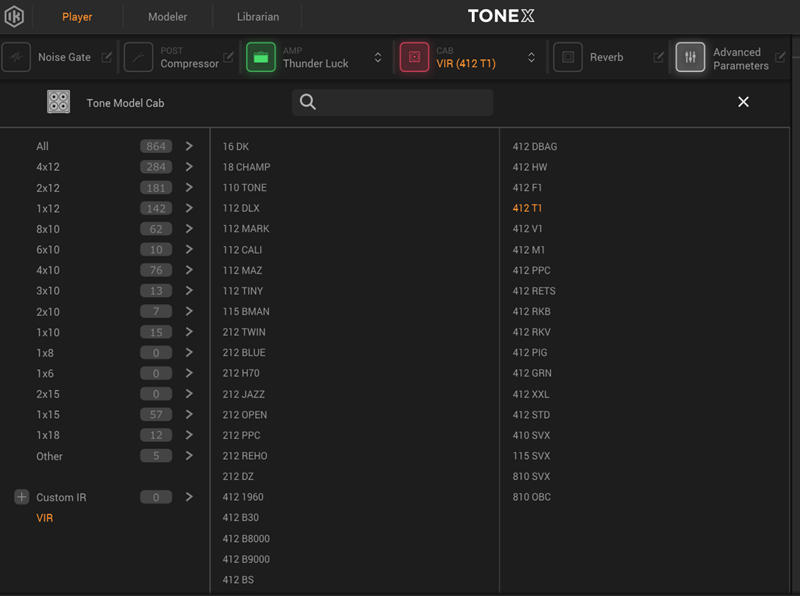Viewport: 800px width, 596px height.
Task: Expand the 1x15 category chevron
Action: 189,414
